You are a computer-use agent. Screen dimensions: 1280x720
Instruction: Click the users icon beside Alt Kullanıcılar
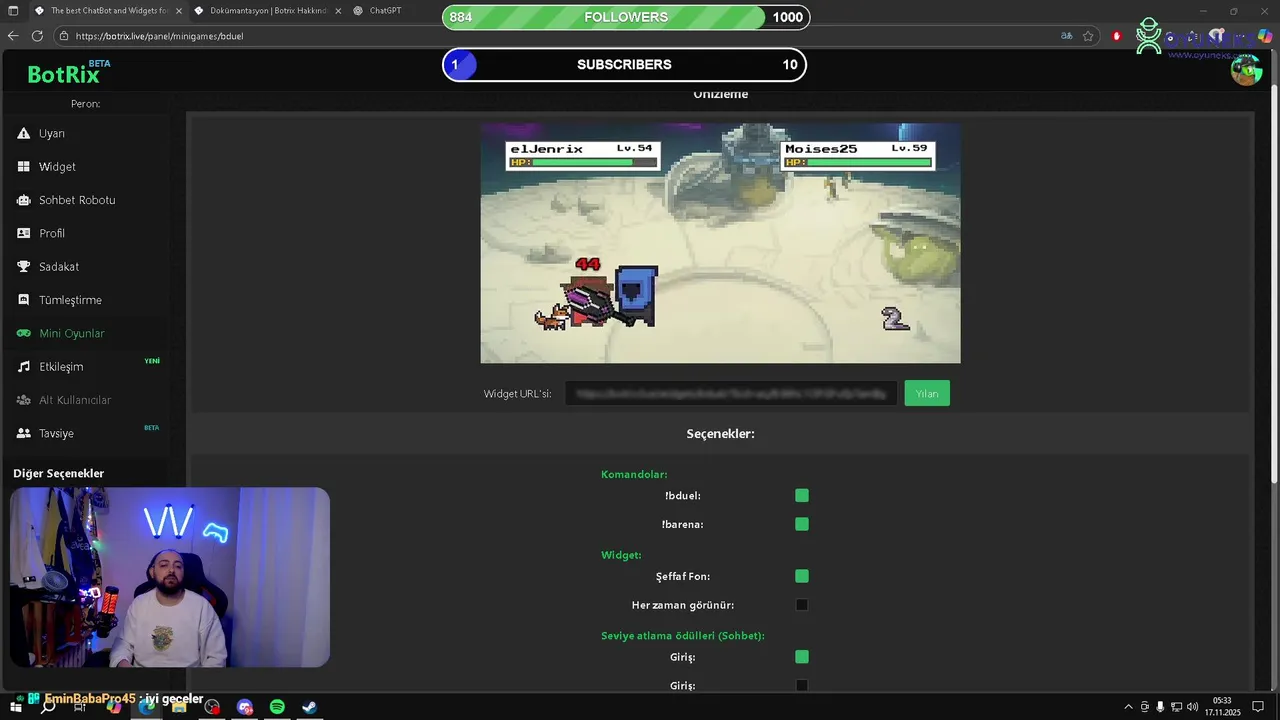pyautogui.click(x=24, y=400)
